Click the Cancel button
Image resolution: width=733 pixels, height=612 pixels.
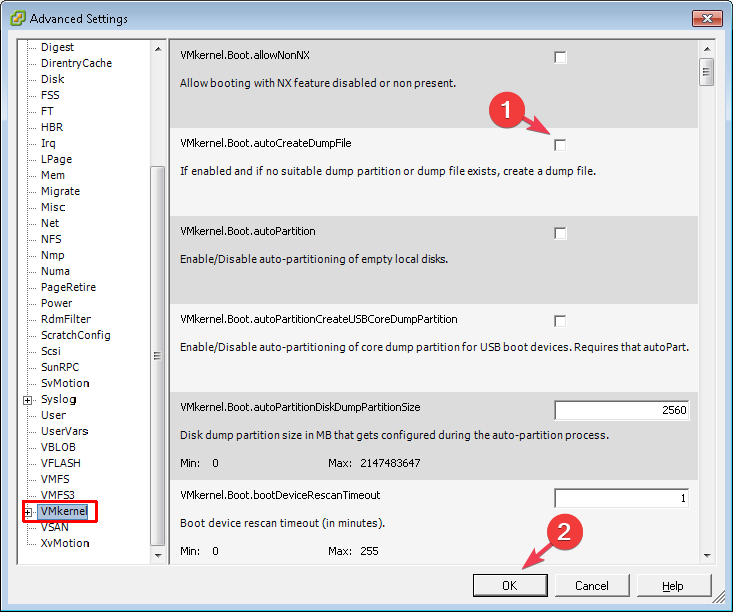(x=592, y=585)
